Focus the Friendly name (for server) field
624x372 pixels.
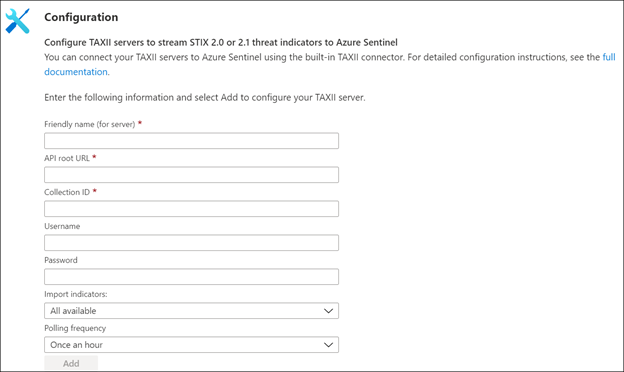[x=191, y=141]
